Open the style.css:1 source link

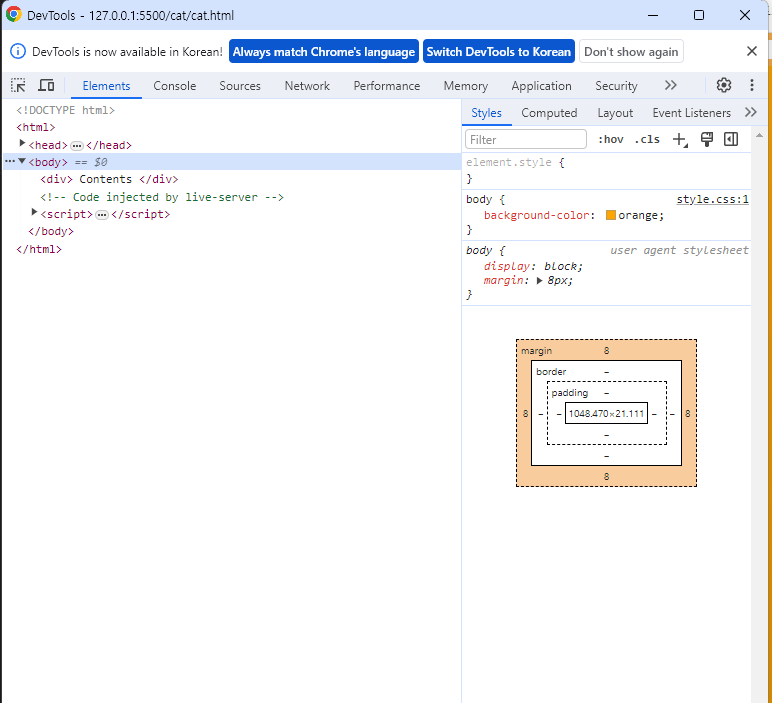(x=712, y=199)
